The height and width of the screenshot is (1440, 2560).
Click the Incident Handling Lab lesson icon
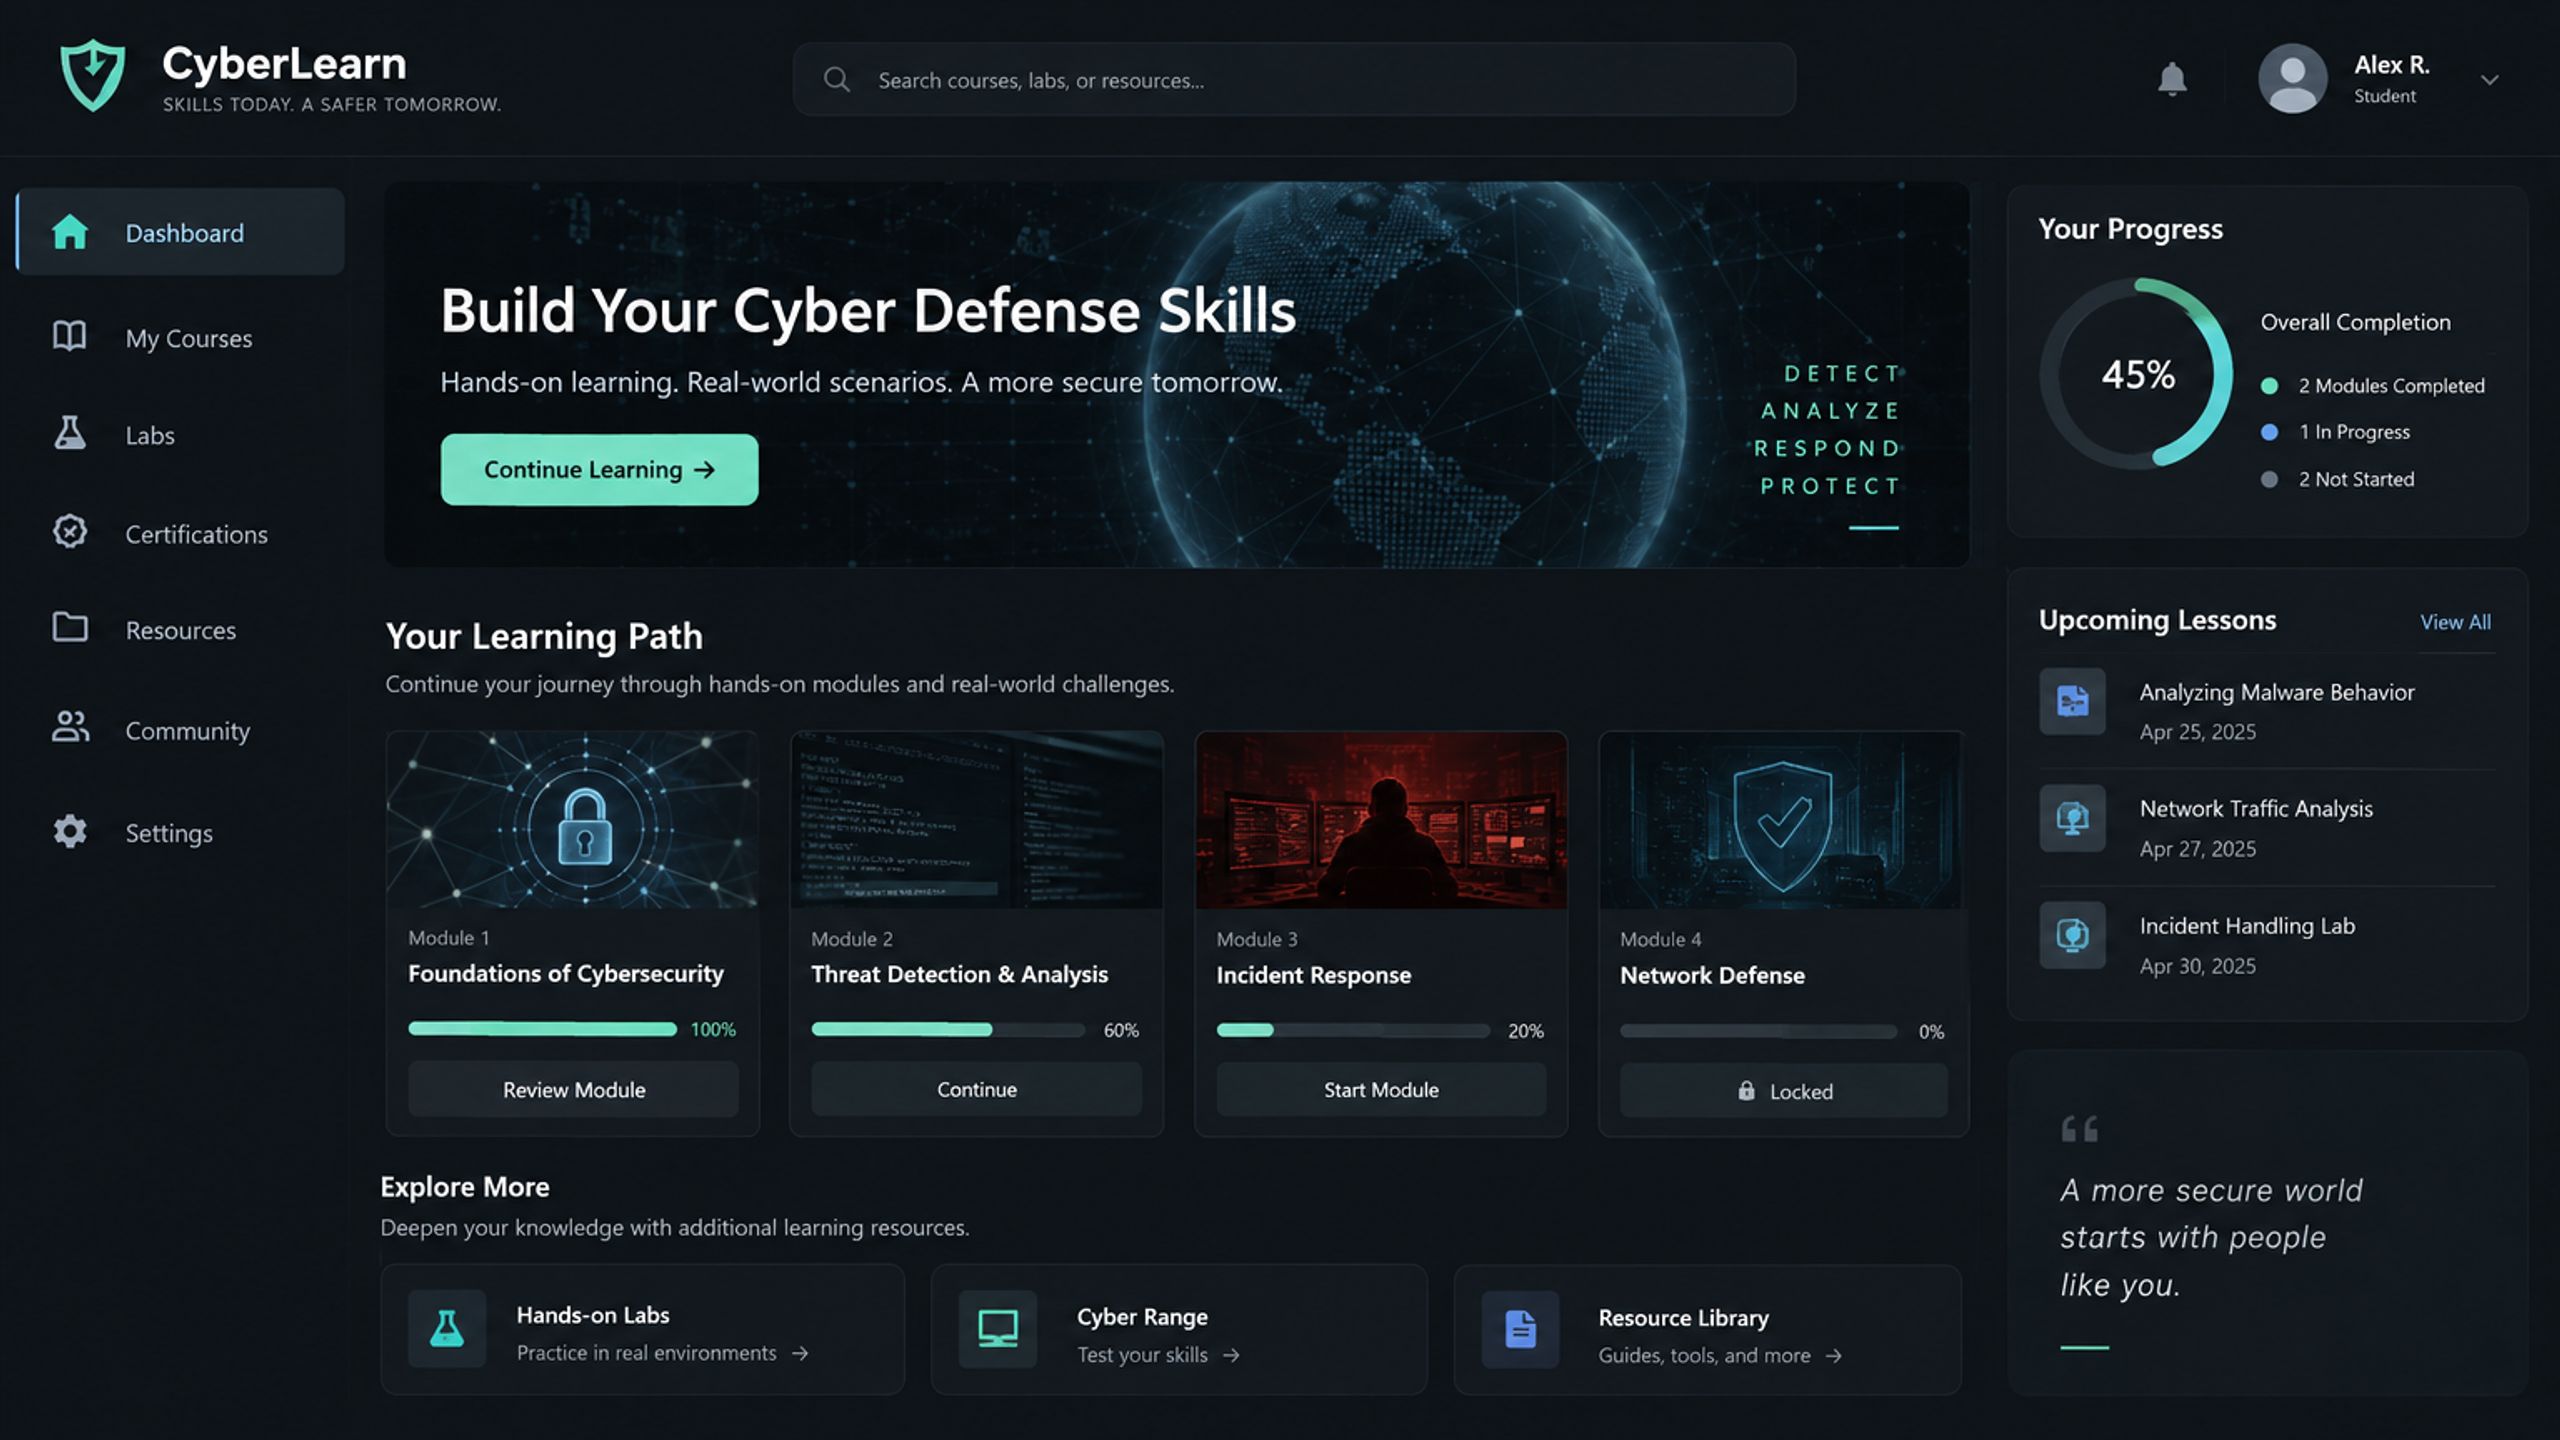tap(2072, 935)
